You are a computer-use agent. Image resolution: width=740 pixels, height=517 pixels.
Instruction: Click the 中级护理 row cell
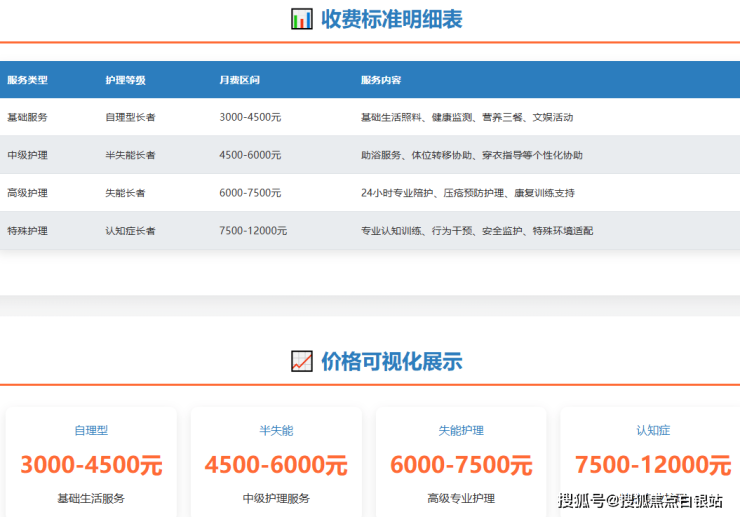point(27,155)
